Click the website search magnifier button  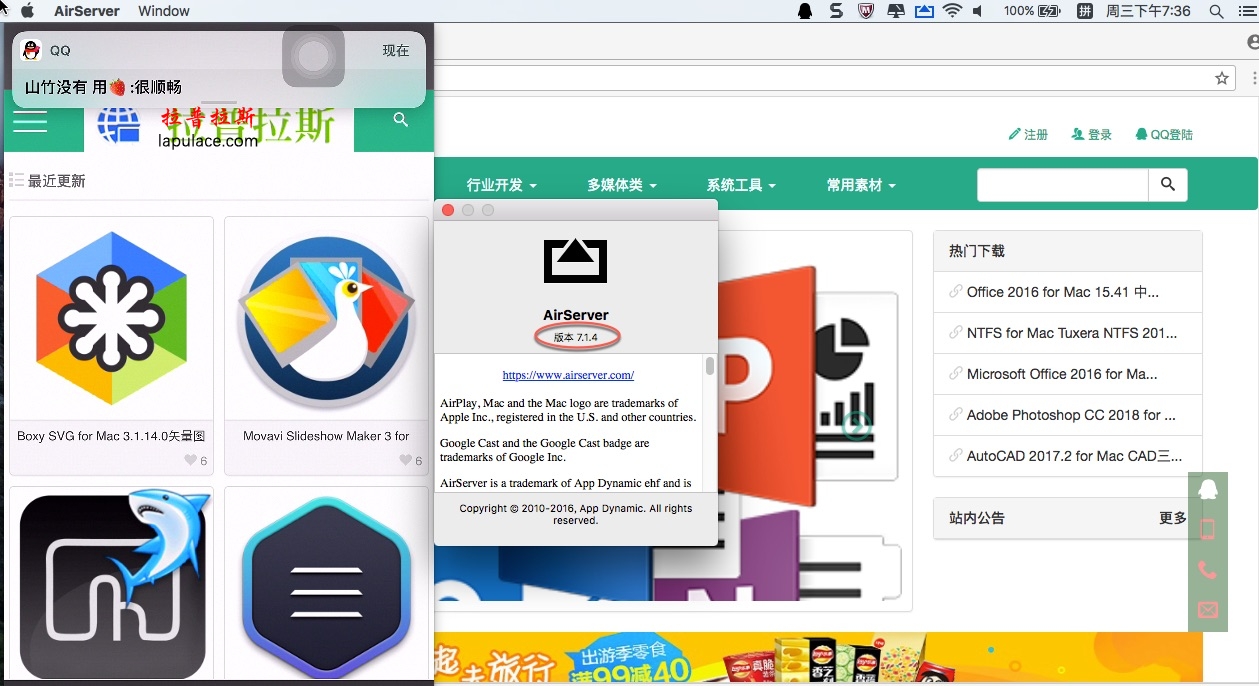coord(1168,185)
